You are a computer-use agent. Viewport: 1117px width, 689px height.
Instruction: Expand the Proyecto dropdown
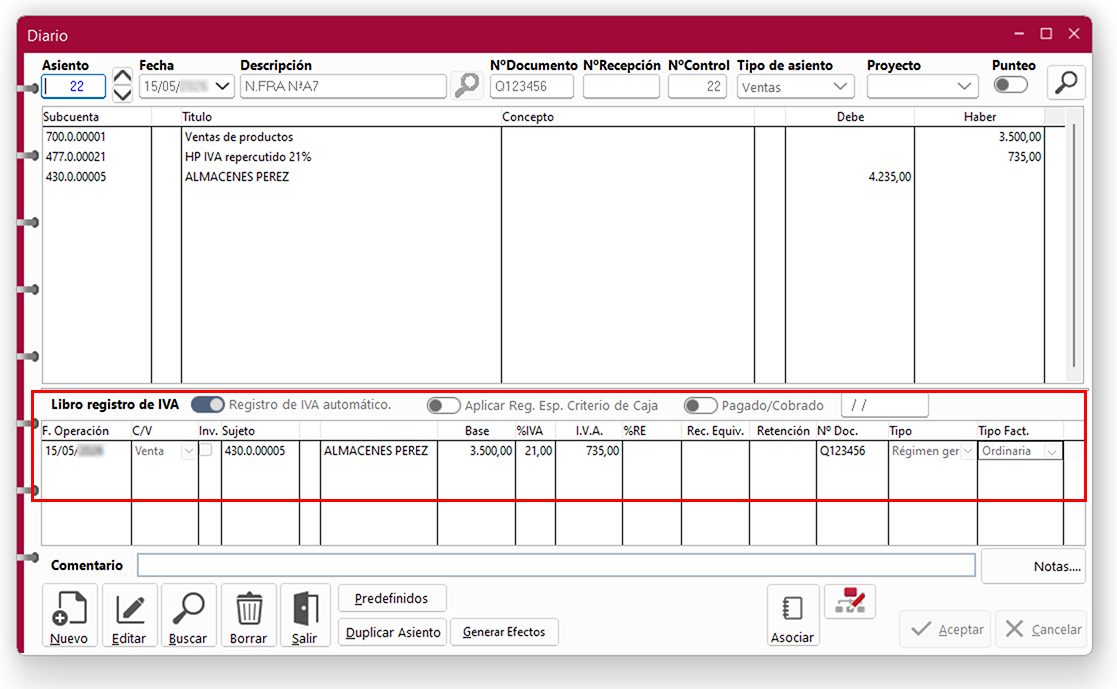922,87
